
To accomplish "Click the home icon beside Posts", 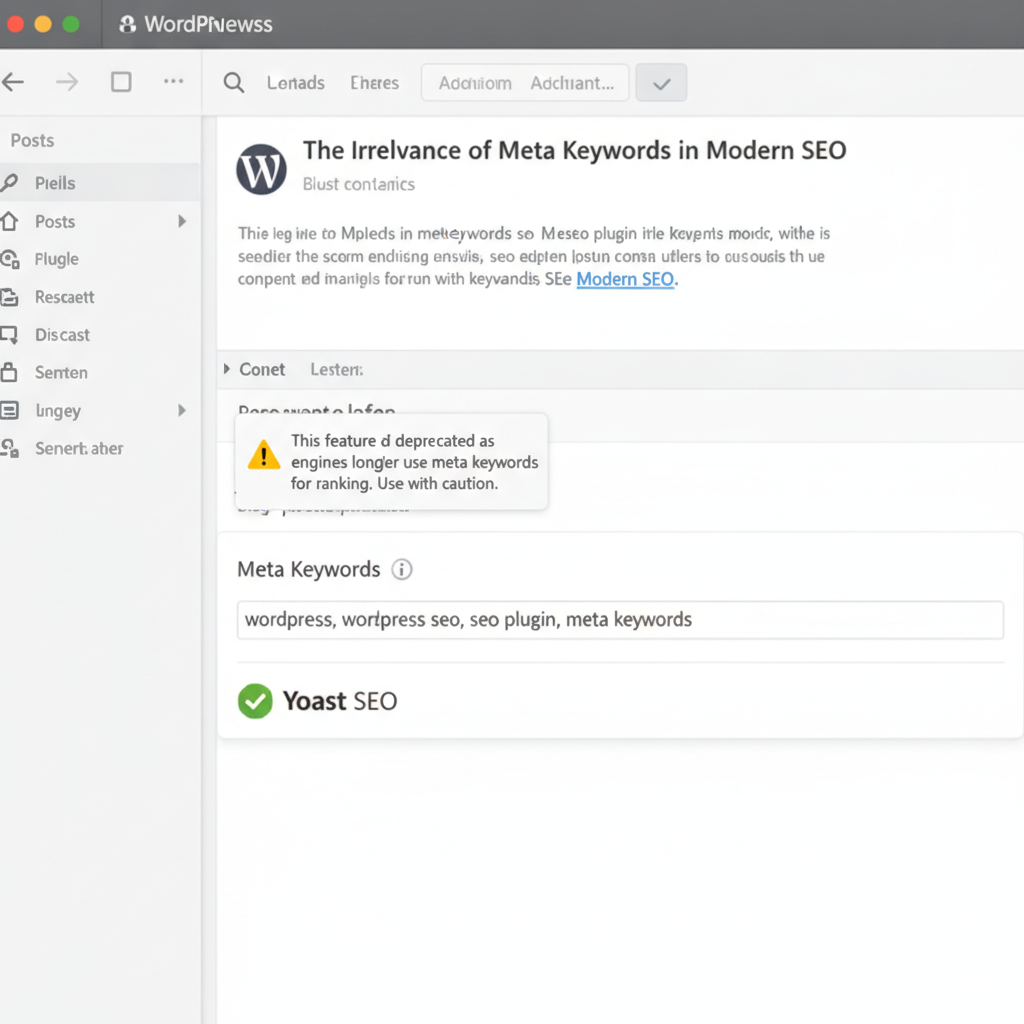I will [x=9, y=221].
